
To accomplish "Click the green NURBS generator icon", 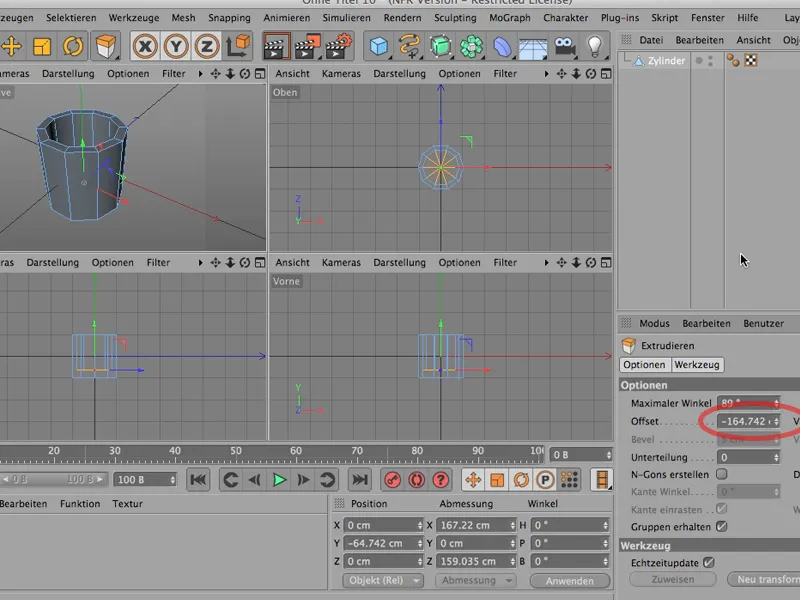I will [441, 46].
